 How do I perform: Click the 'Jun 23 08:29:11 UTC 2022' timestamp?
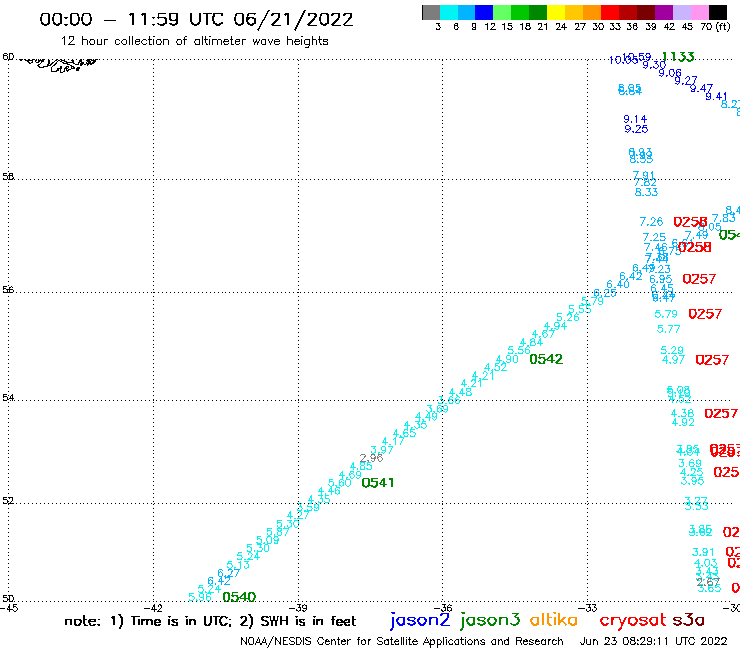[x=653, y=641]
